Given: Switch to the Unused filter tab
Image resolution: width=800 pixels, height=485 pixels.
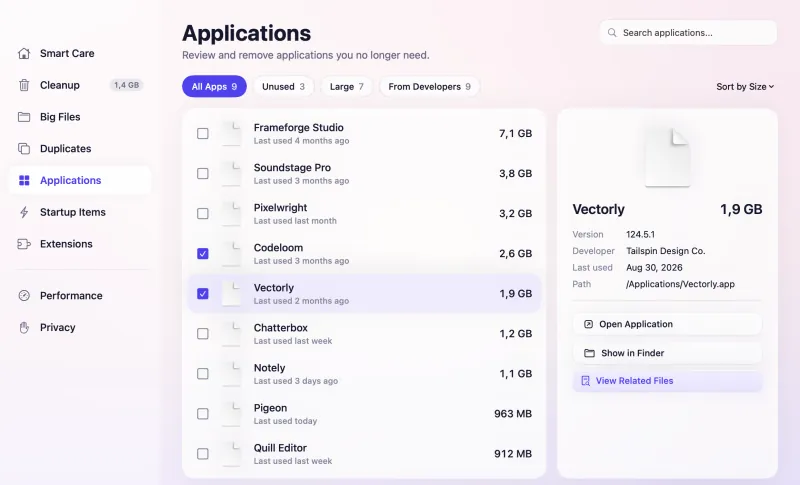Looking at the screenshot, I should click(x=283, y=87).
